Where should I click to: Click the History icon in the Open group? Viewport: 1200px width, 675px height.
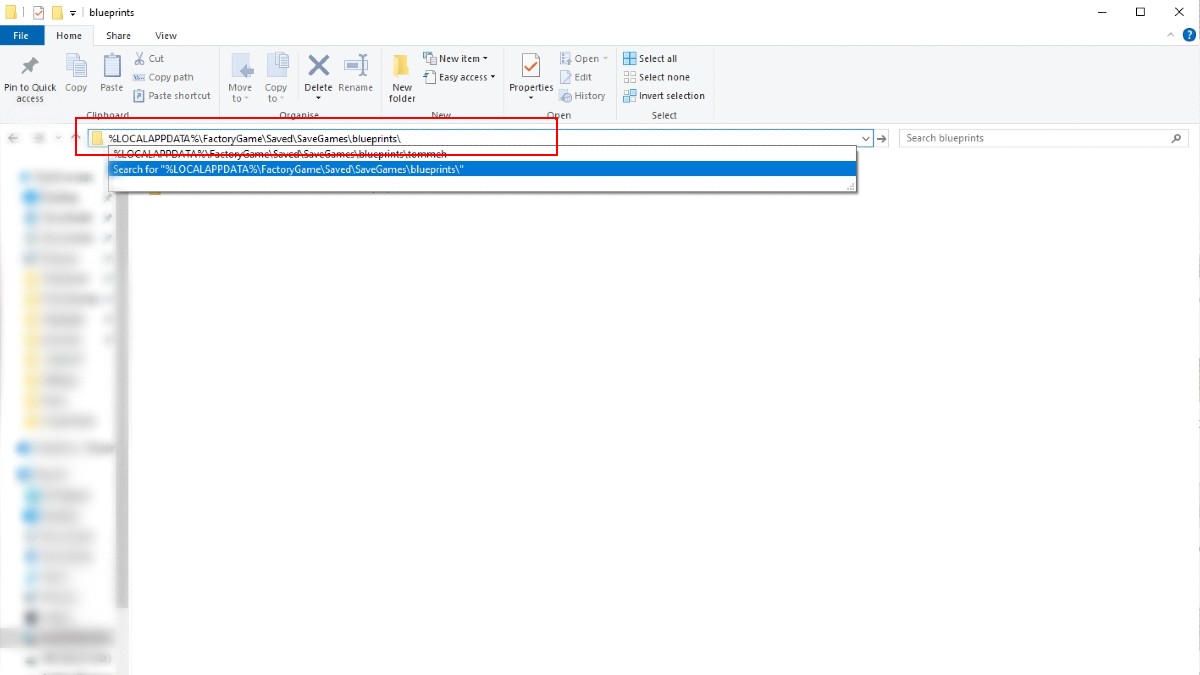[583, 95]
